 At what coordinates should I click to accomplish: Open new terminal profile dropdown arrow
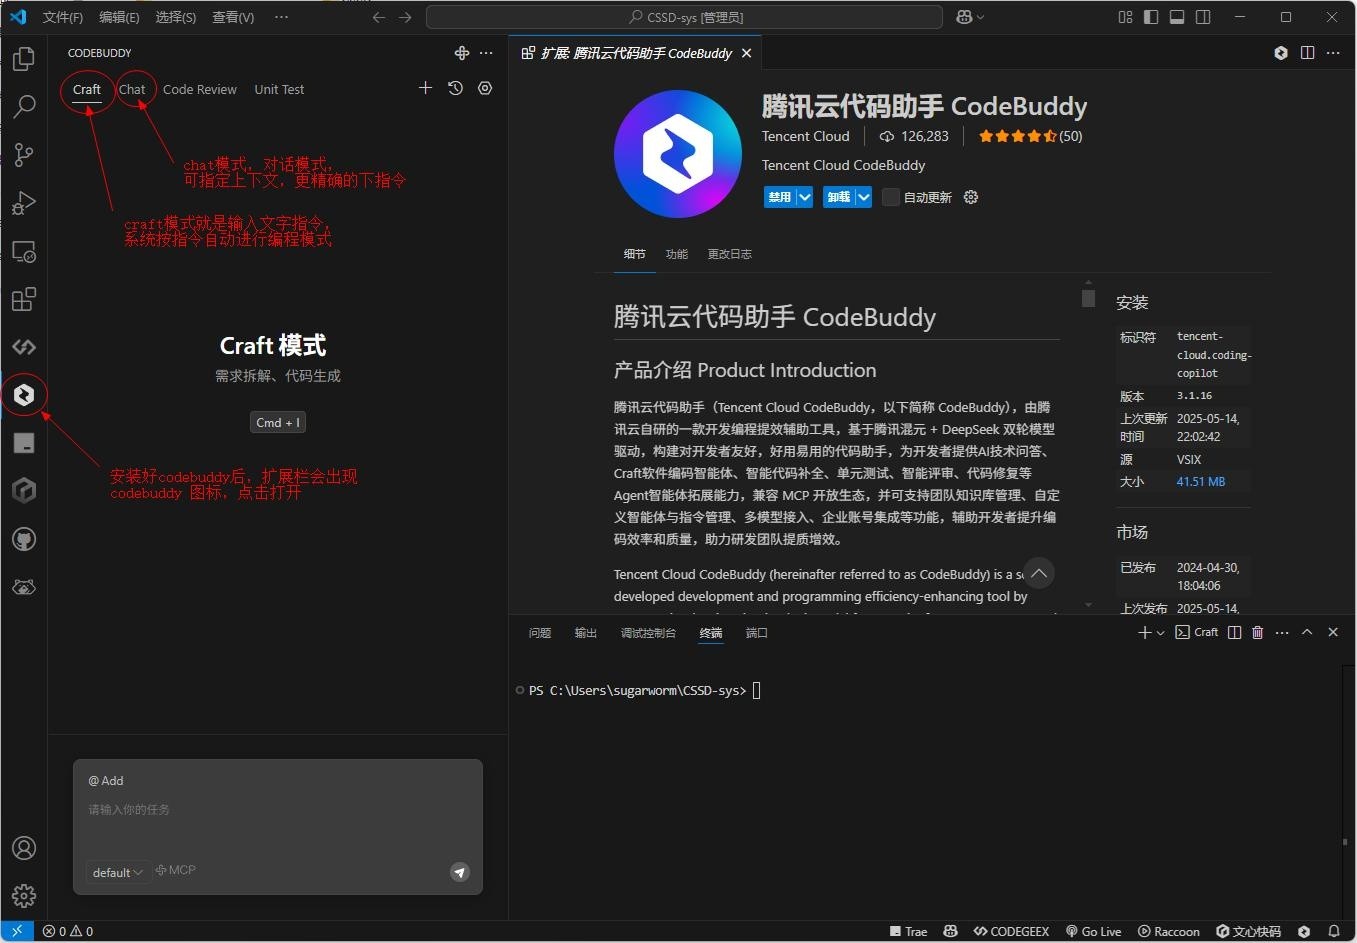pyautogui.click(x=1160, y=632)
